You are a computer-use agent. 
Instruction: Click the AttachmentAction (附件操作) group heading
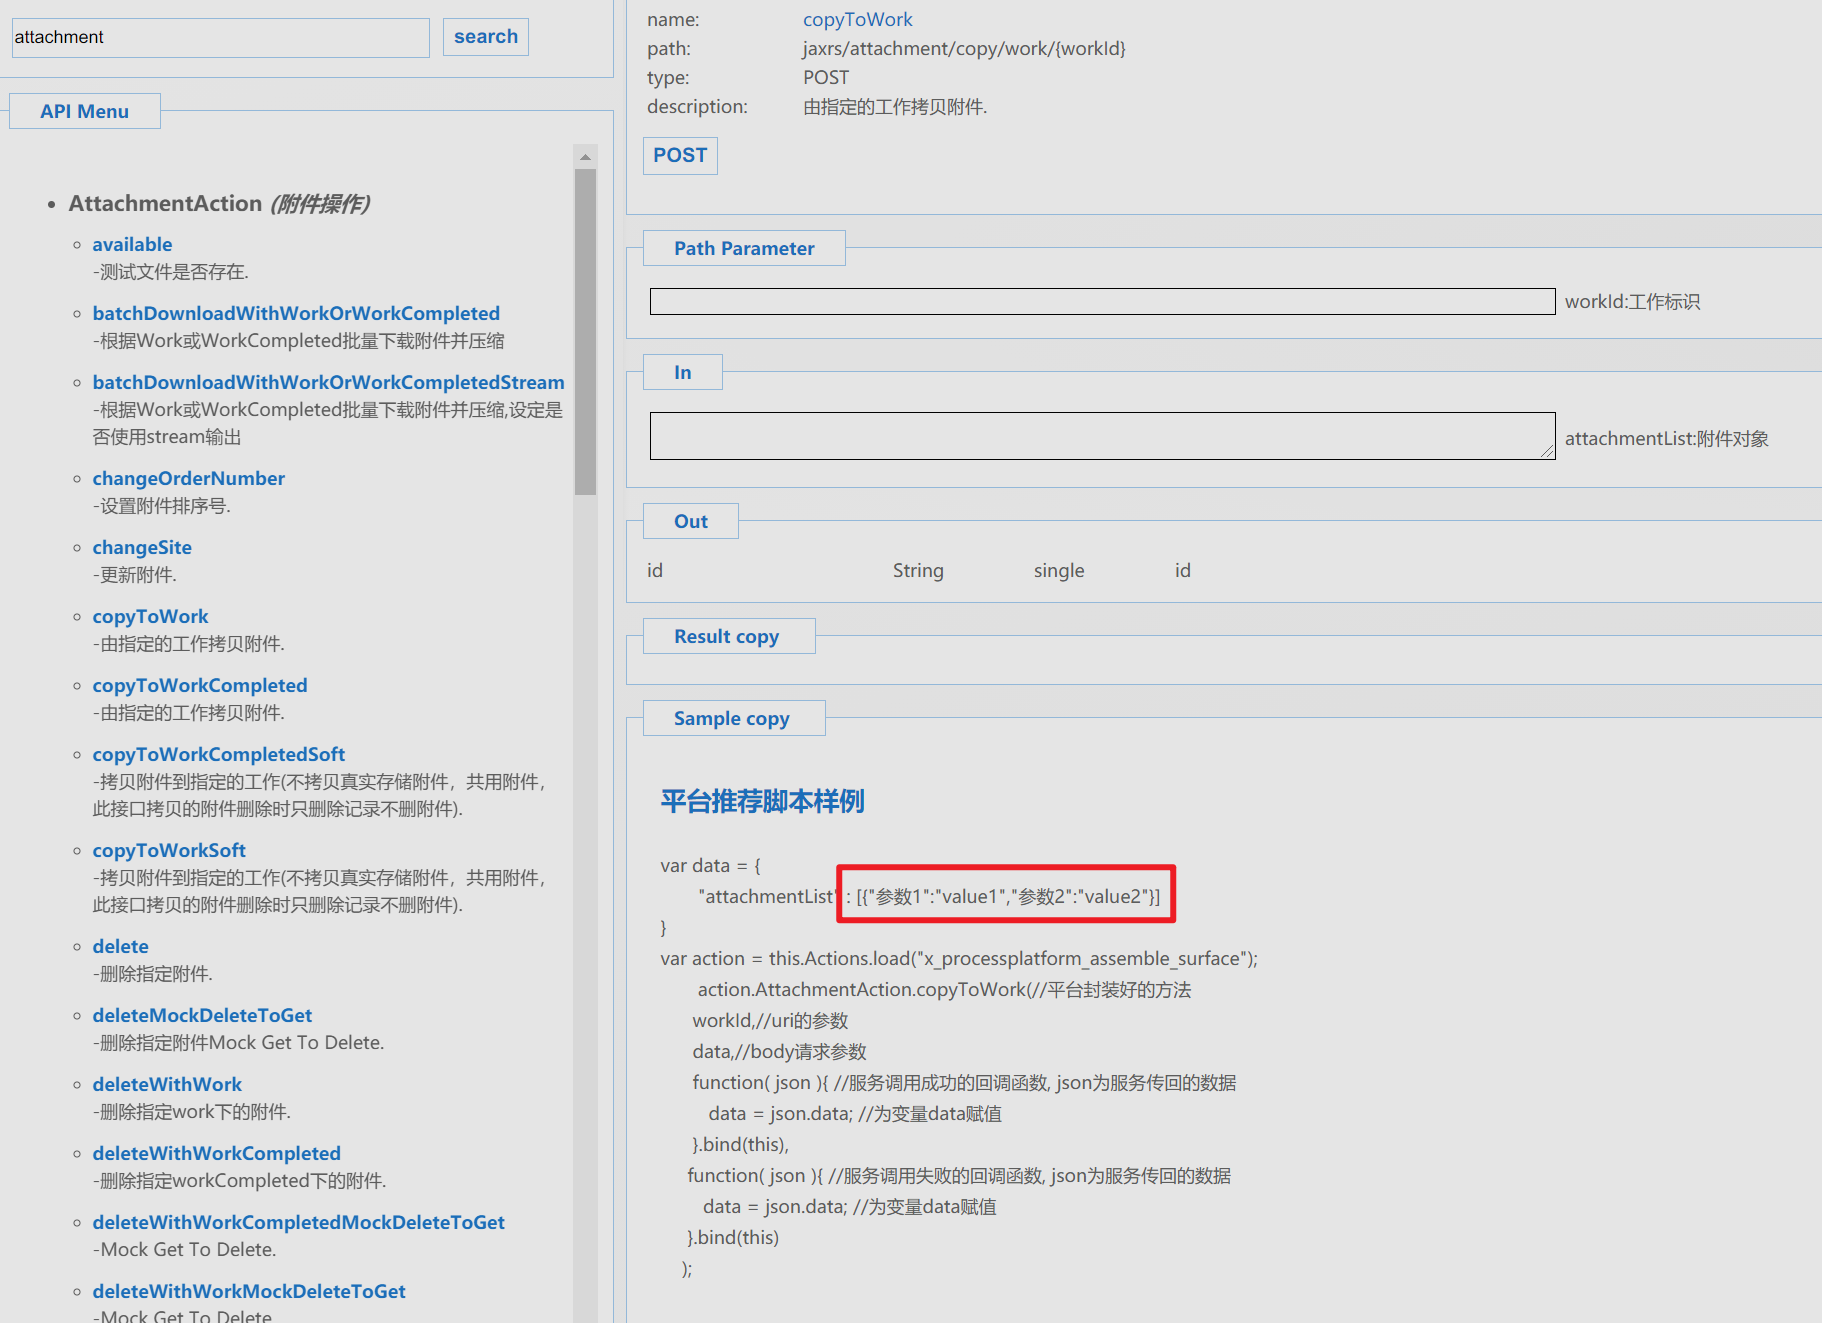[x=220, y=203]
